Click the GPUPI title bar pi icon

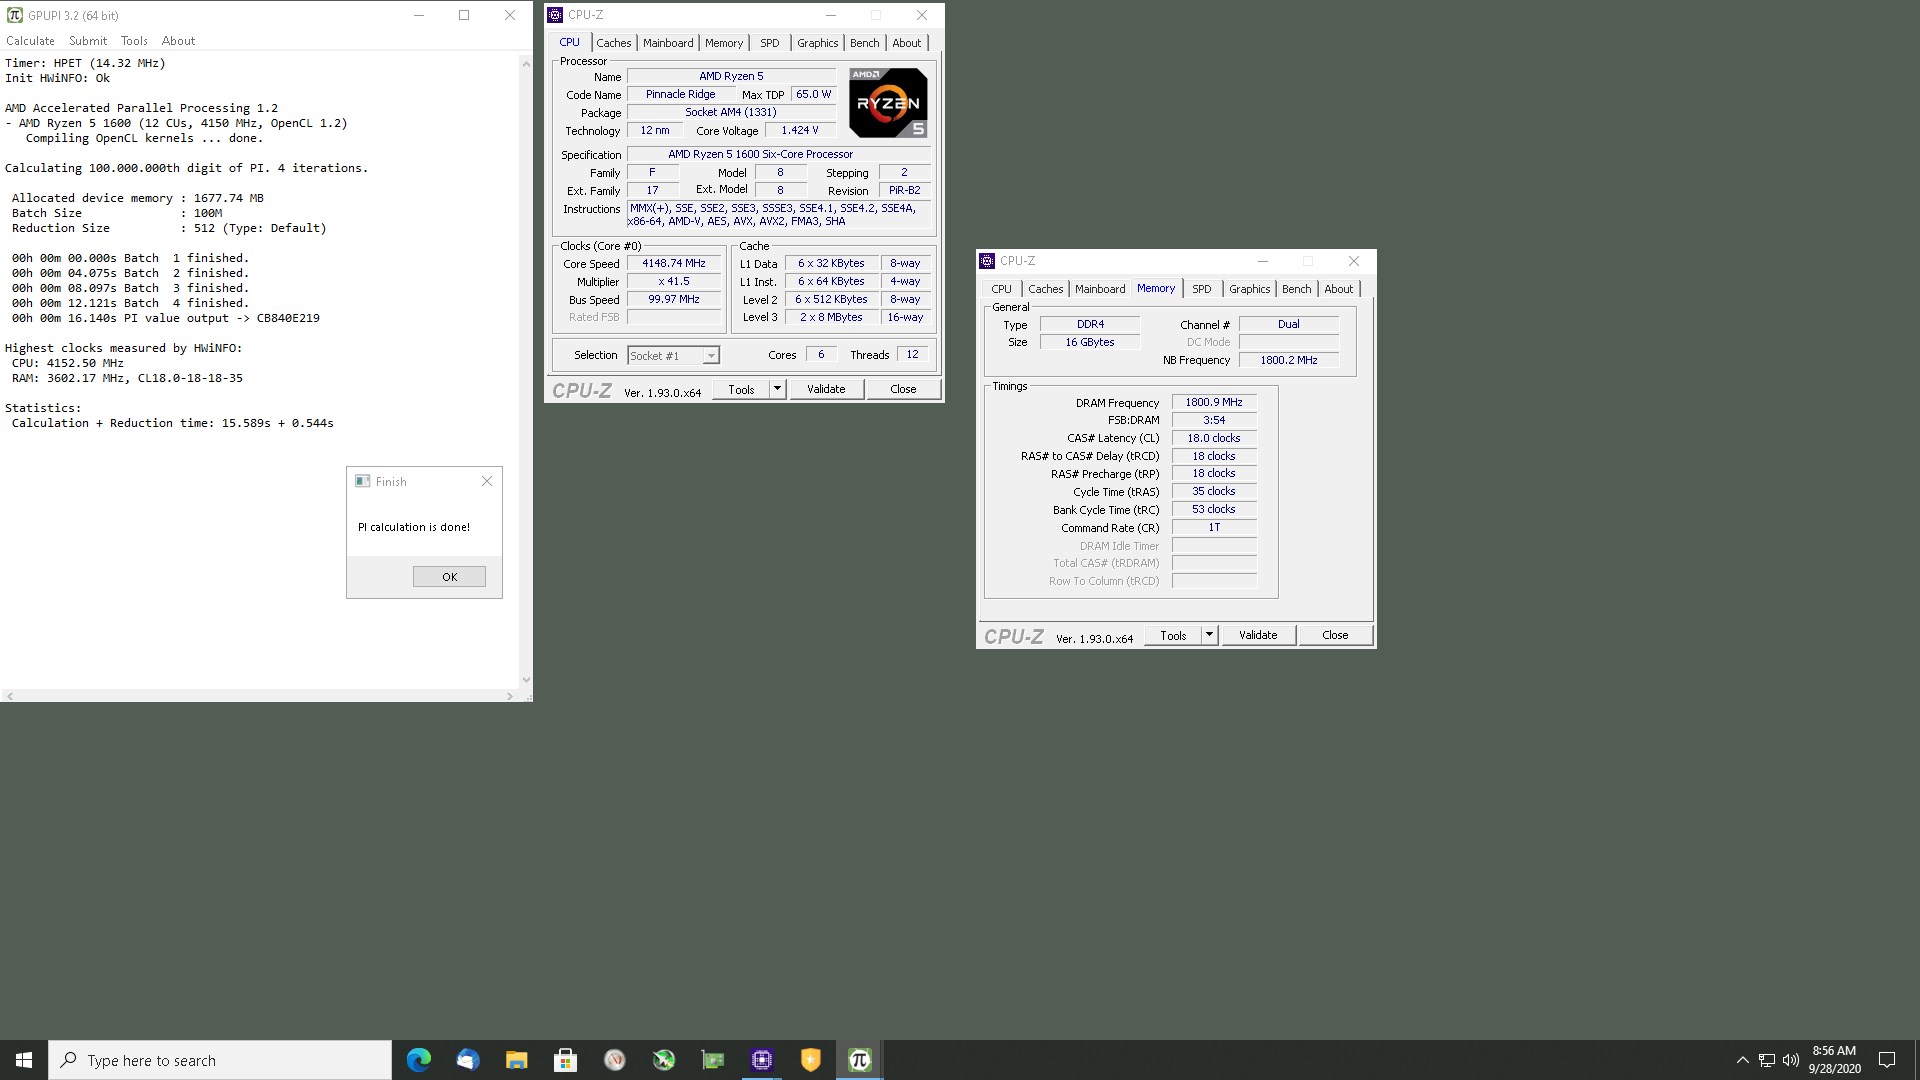(14, 15)
